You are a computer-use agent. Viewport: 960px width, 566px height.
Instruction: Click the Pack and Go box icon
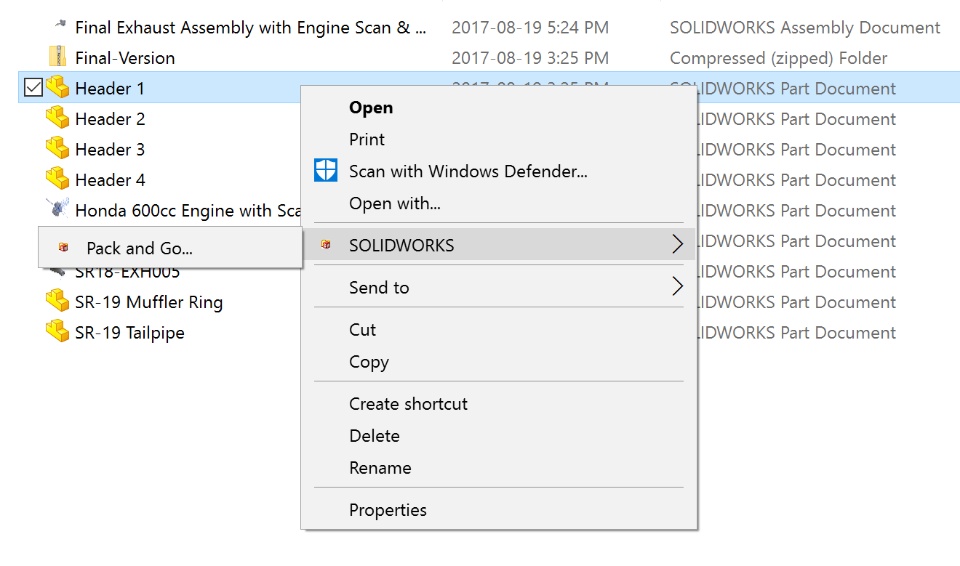point(63,247)
